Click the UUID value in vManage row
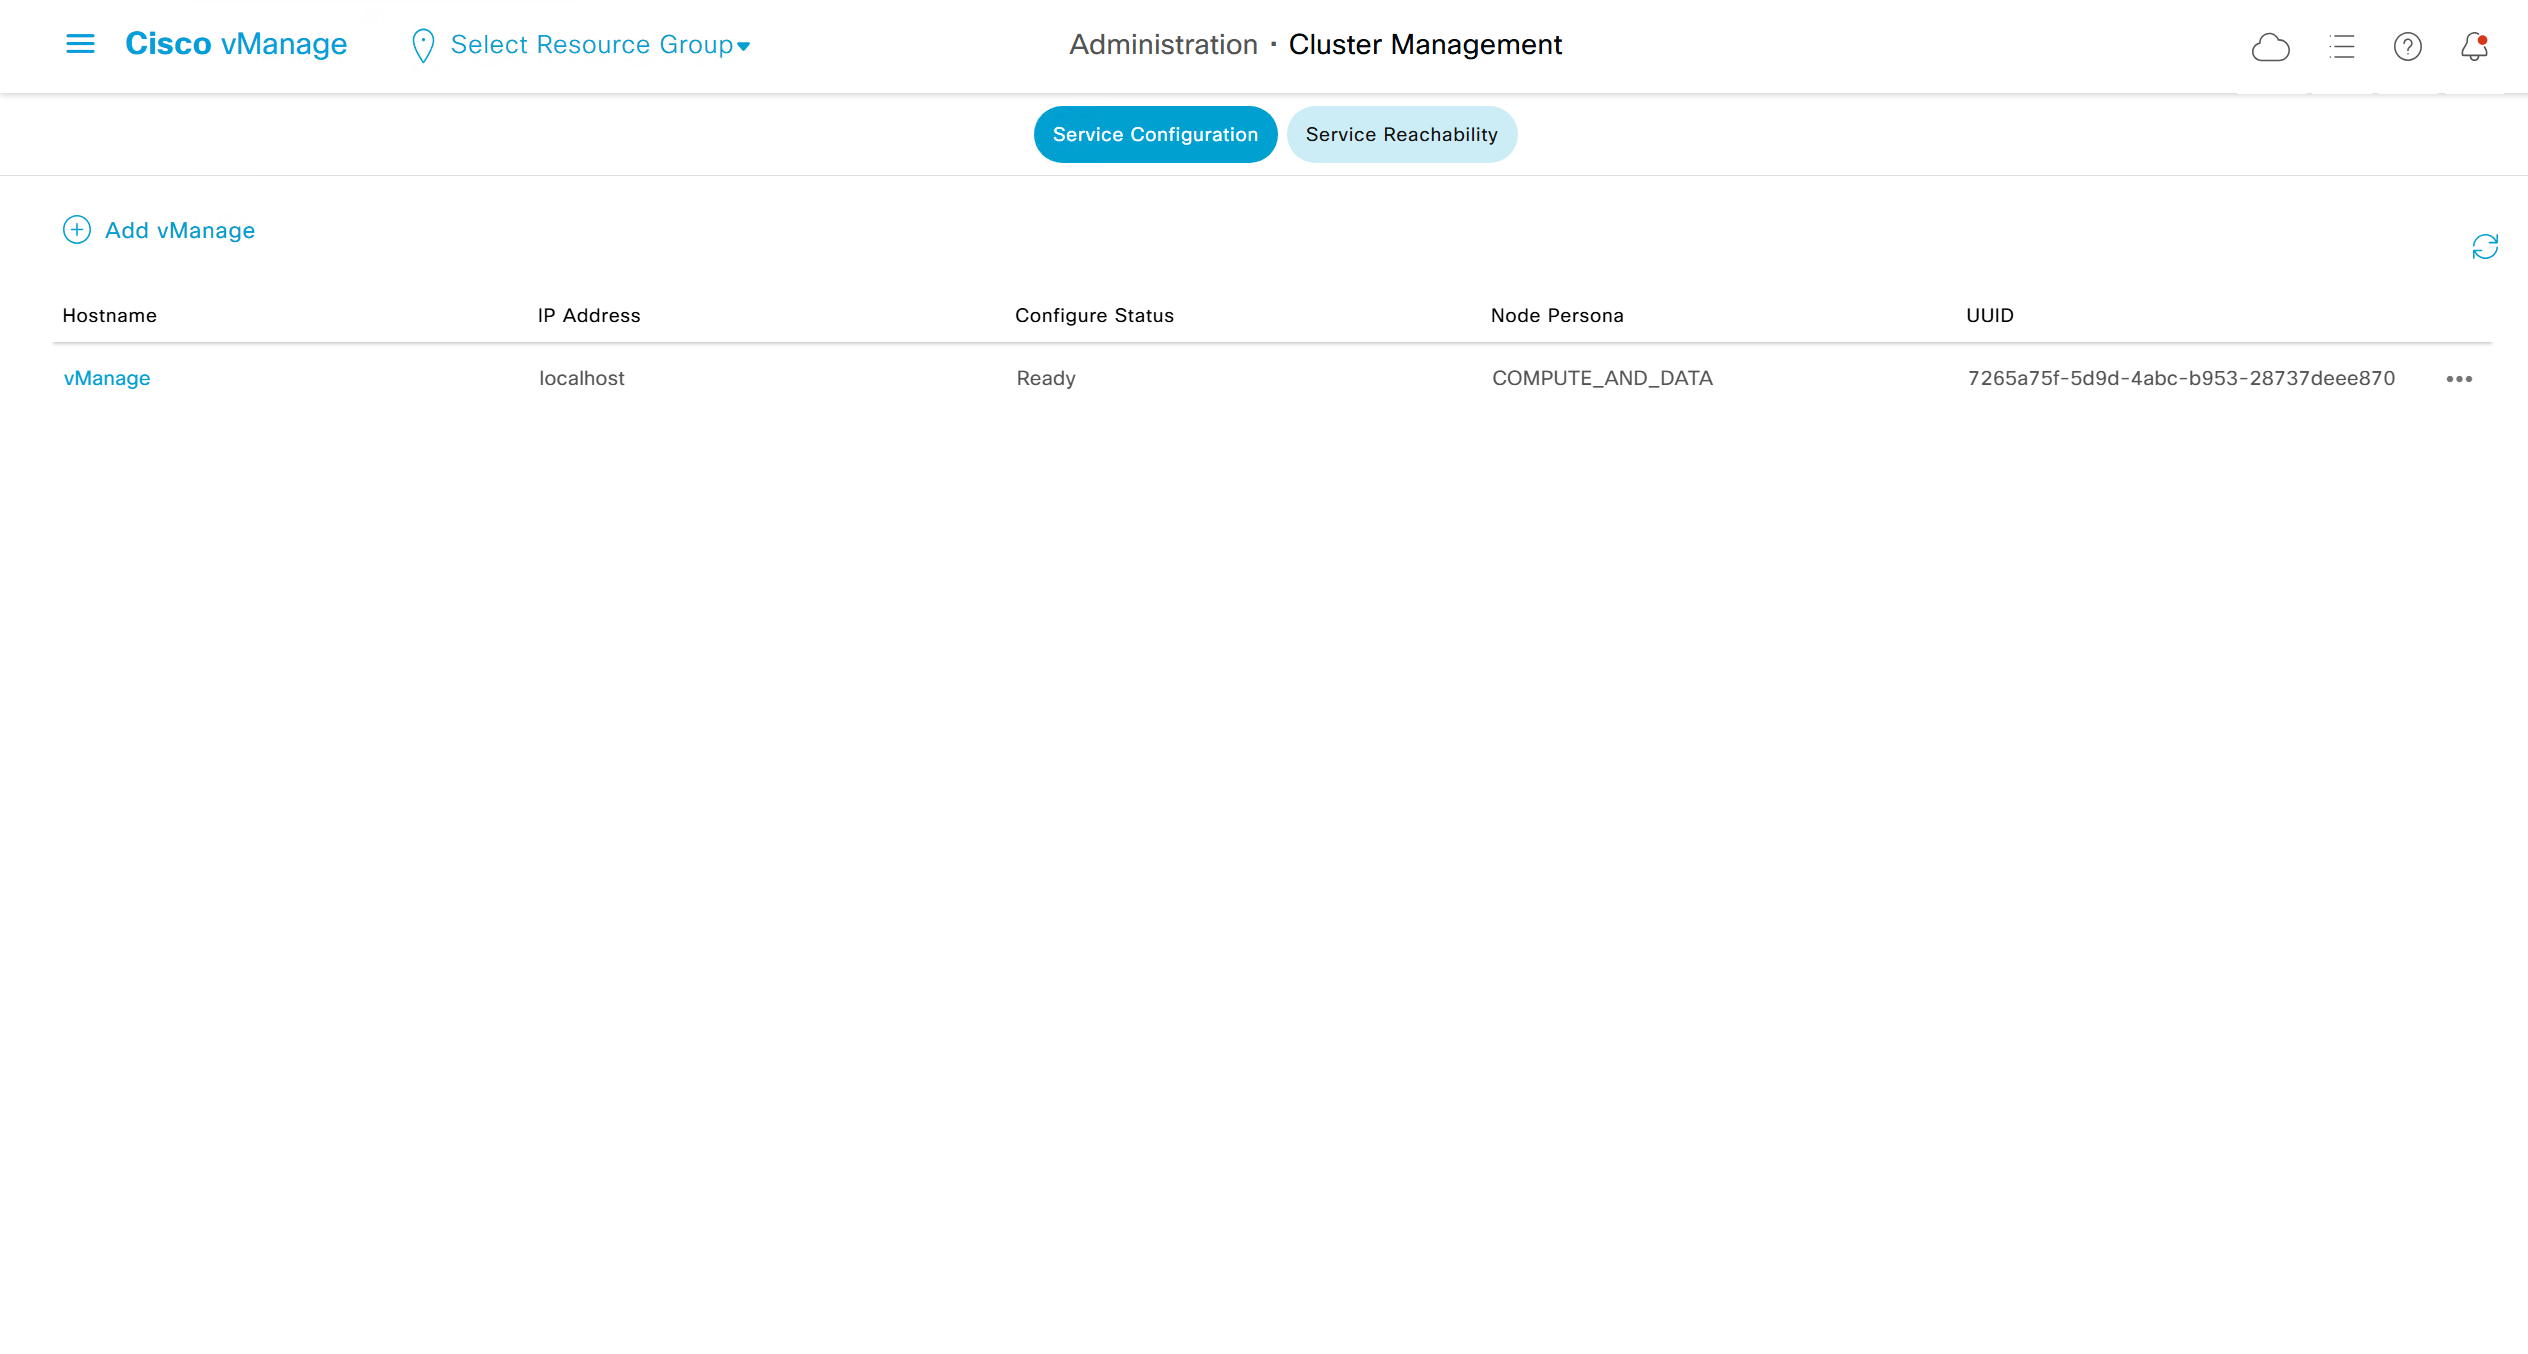The width and height of the screenshot is (2528, 1354). click(x=2181, y=378)
